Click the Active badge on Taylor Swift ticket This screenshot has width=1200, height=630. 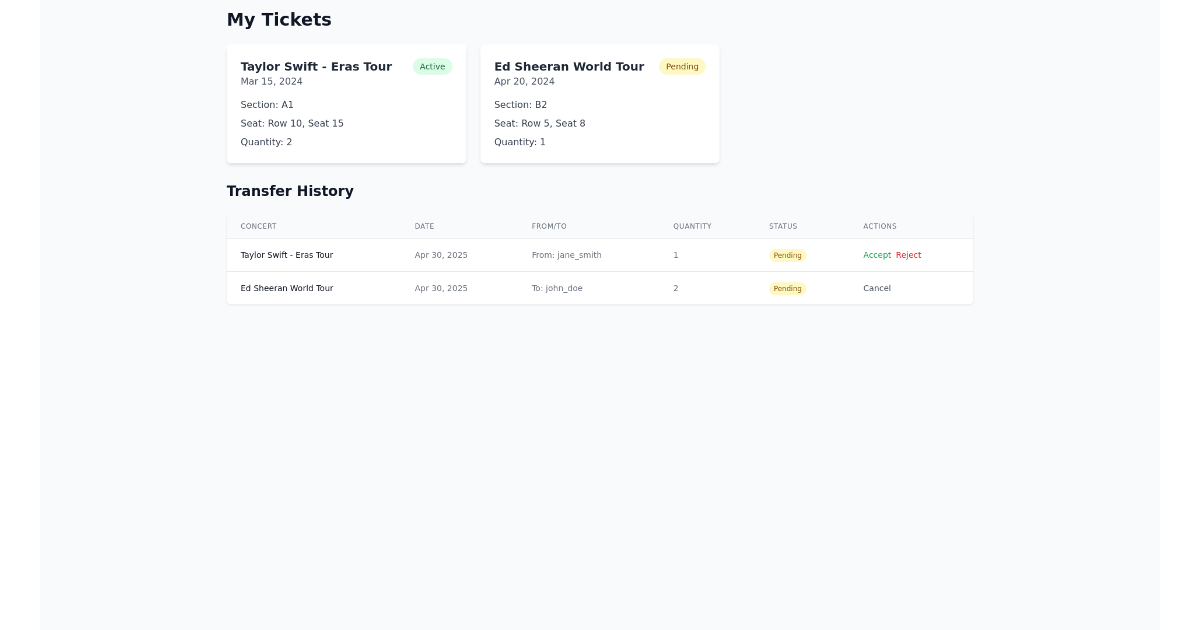pos(432,66)
